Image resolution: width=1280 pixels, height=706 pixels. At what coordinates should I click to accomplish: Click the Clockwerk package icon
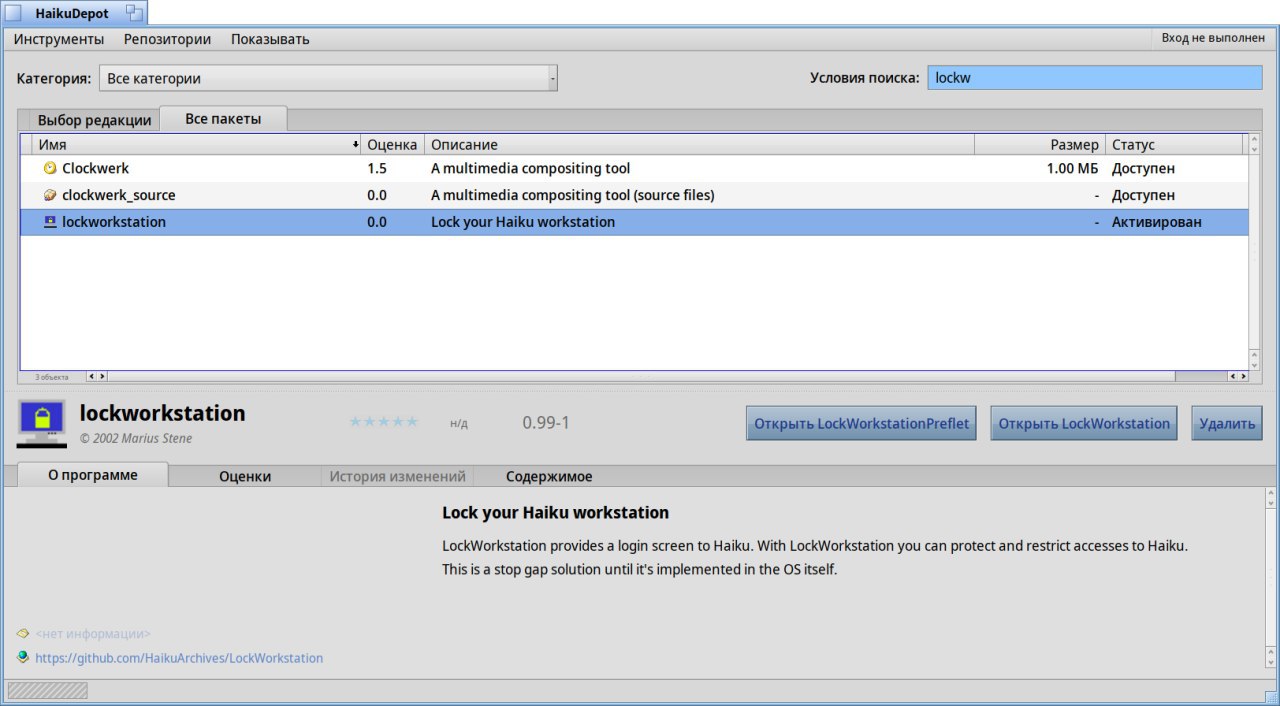(50, 169)
